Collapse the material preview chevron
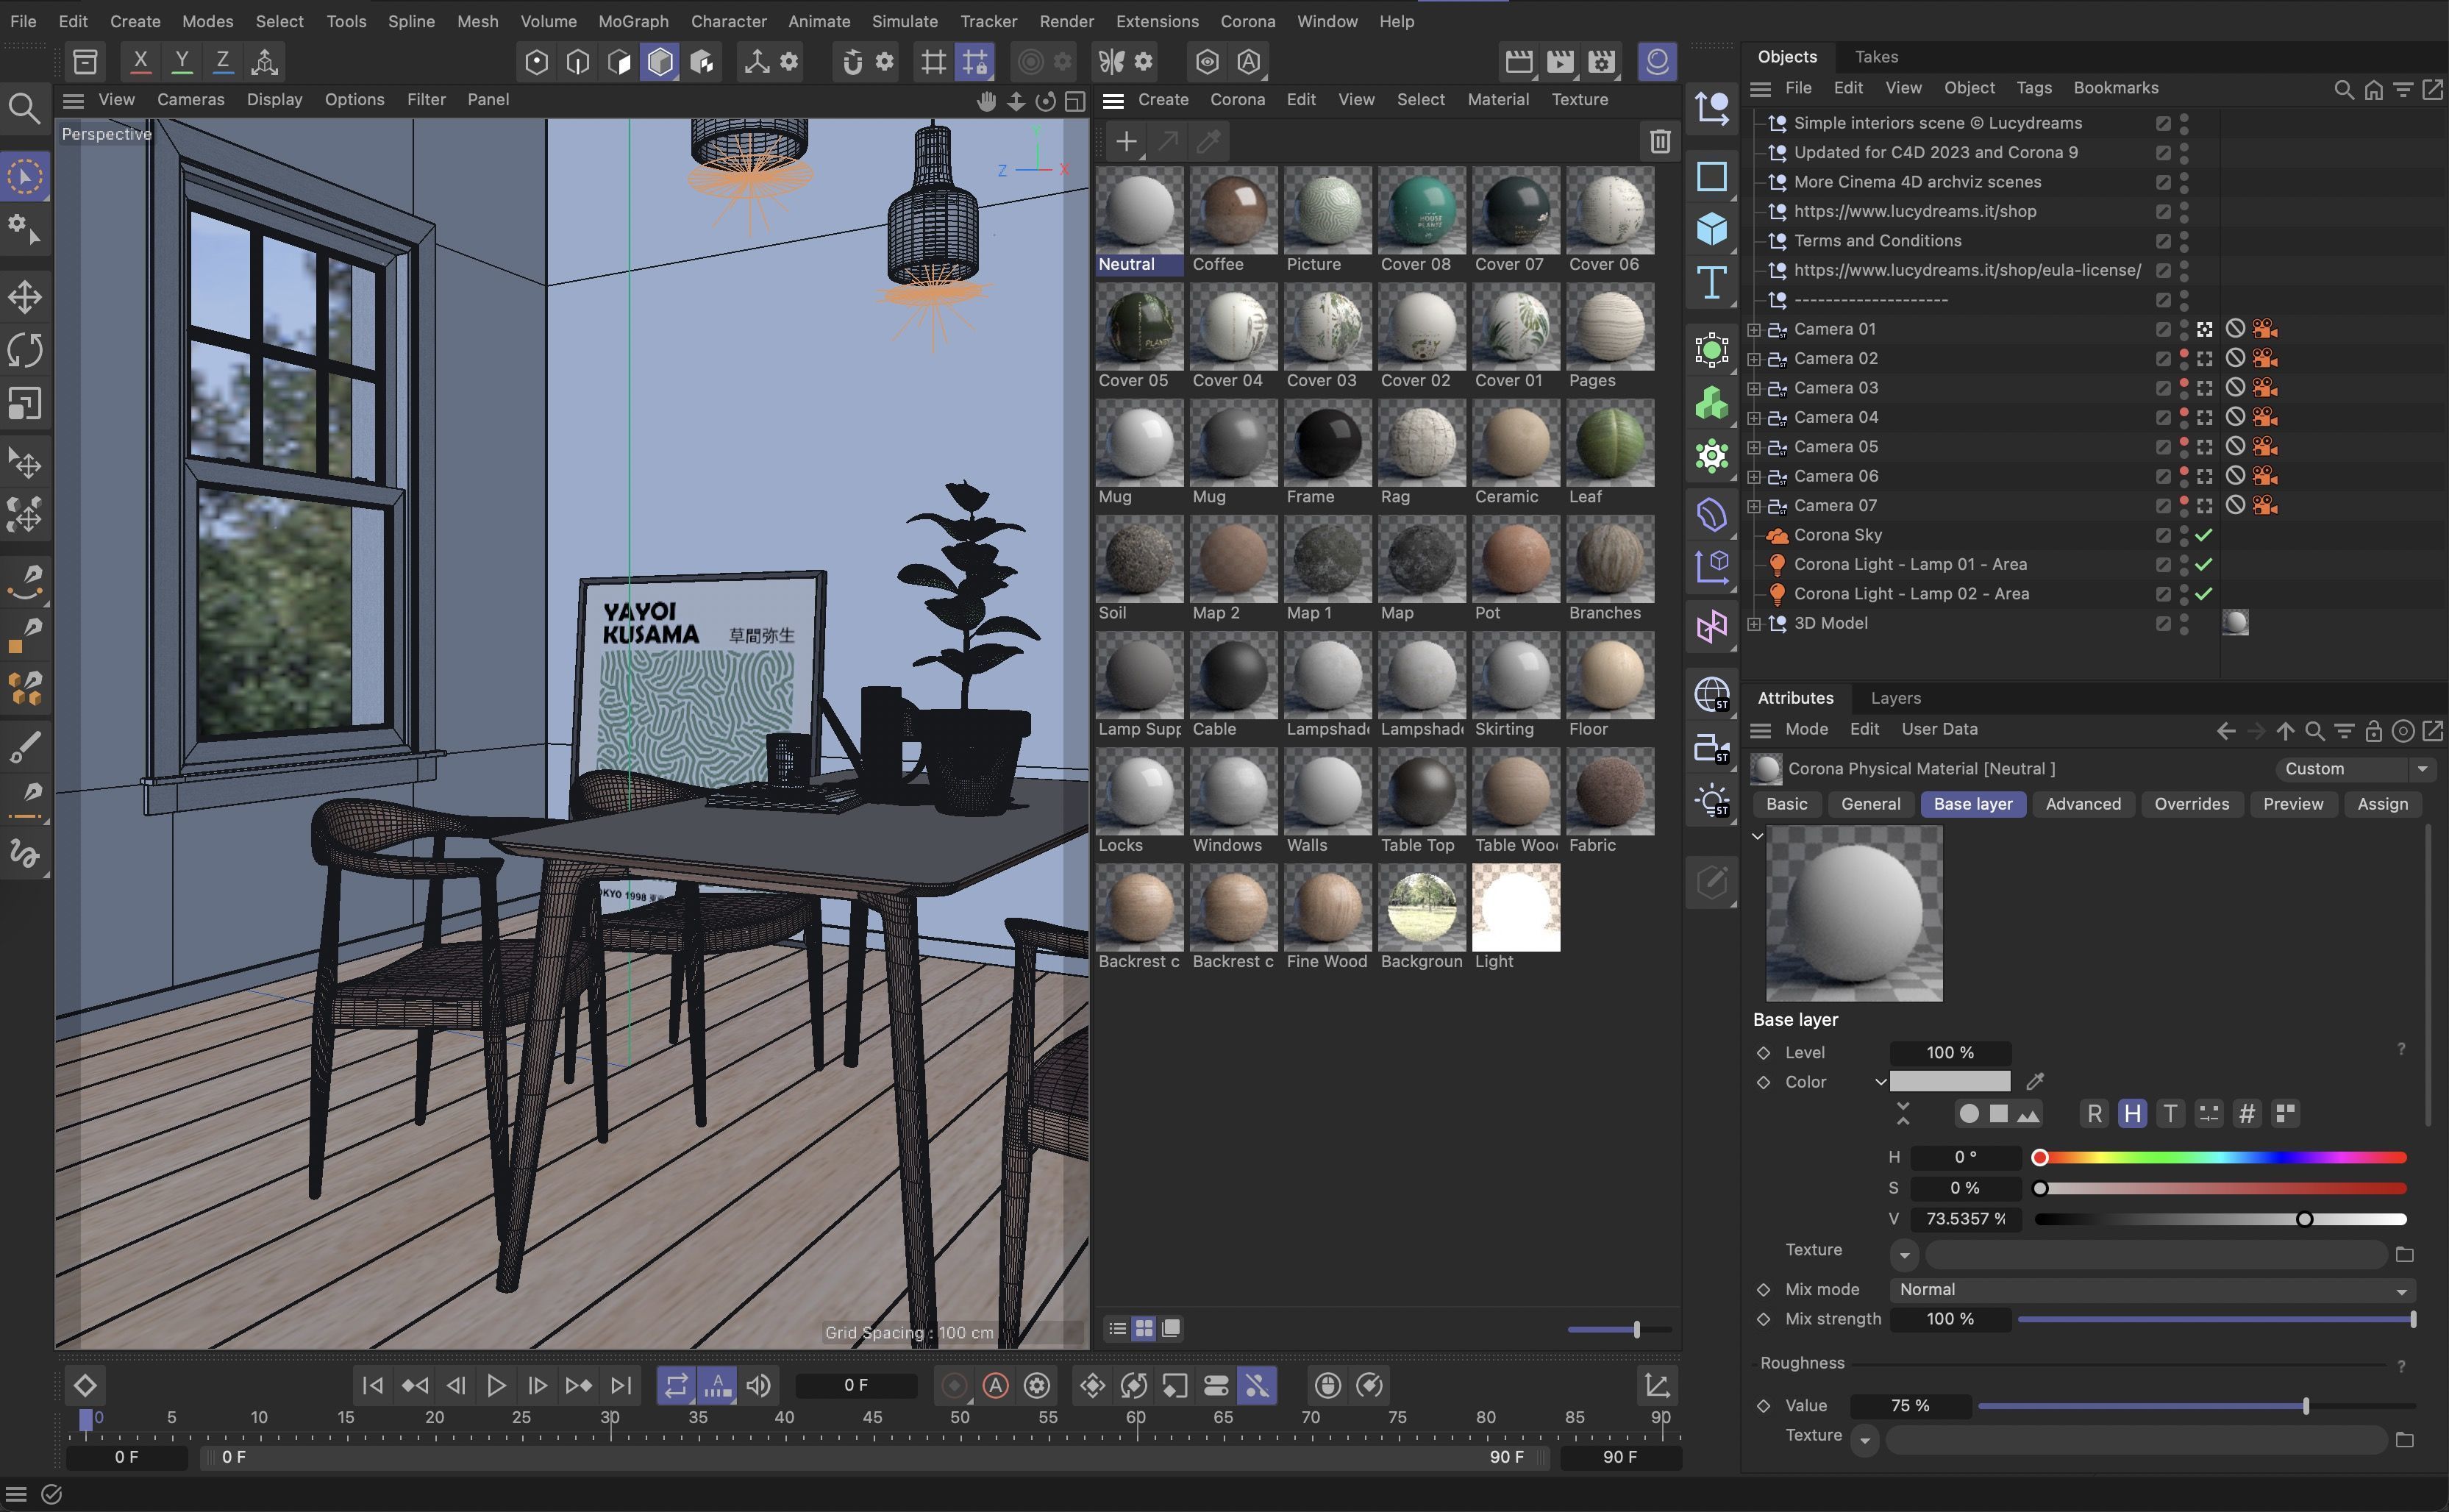Image resolution: width=2449 pixels, height=1512 pixels. coord(1758,836)
